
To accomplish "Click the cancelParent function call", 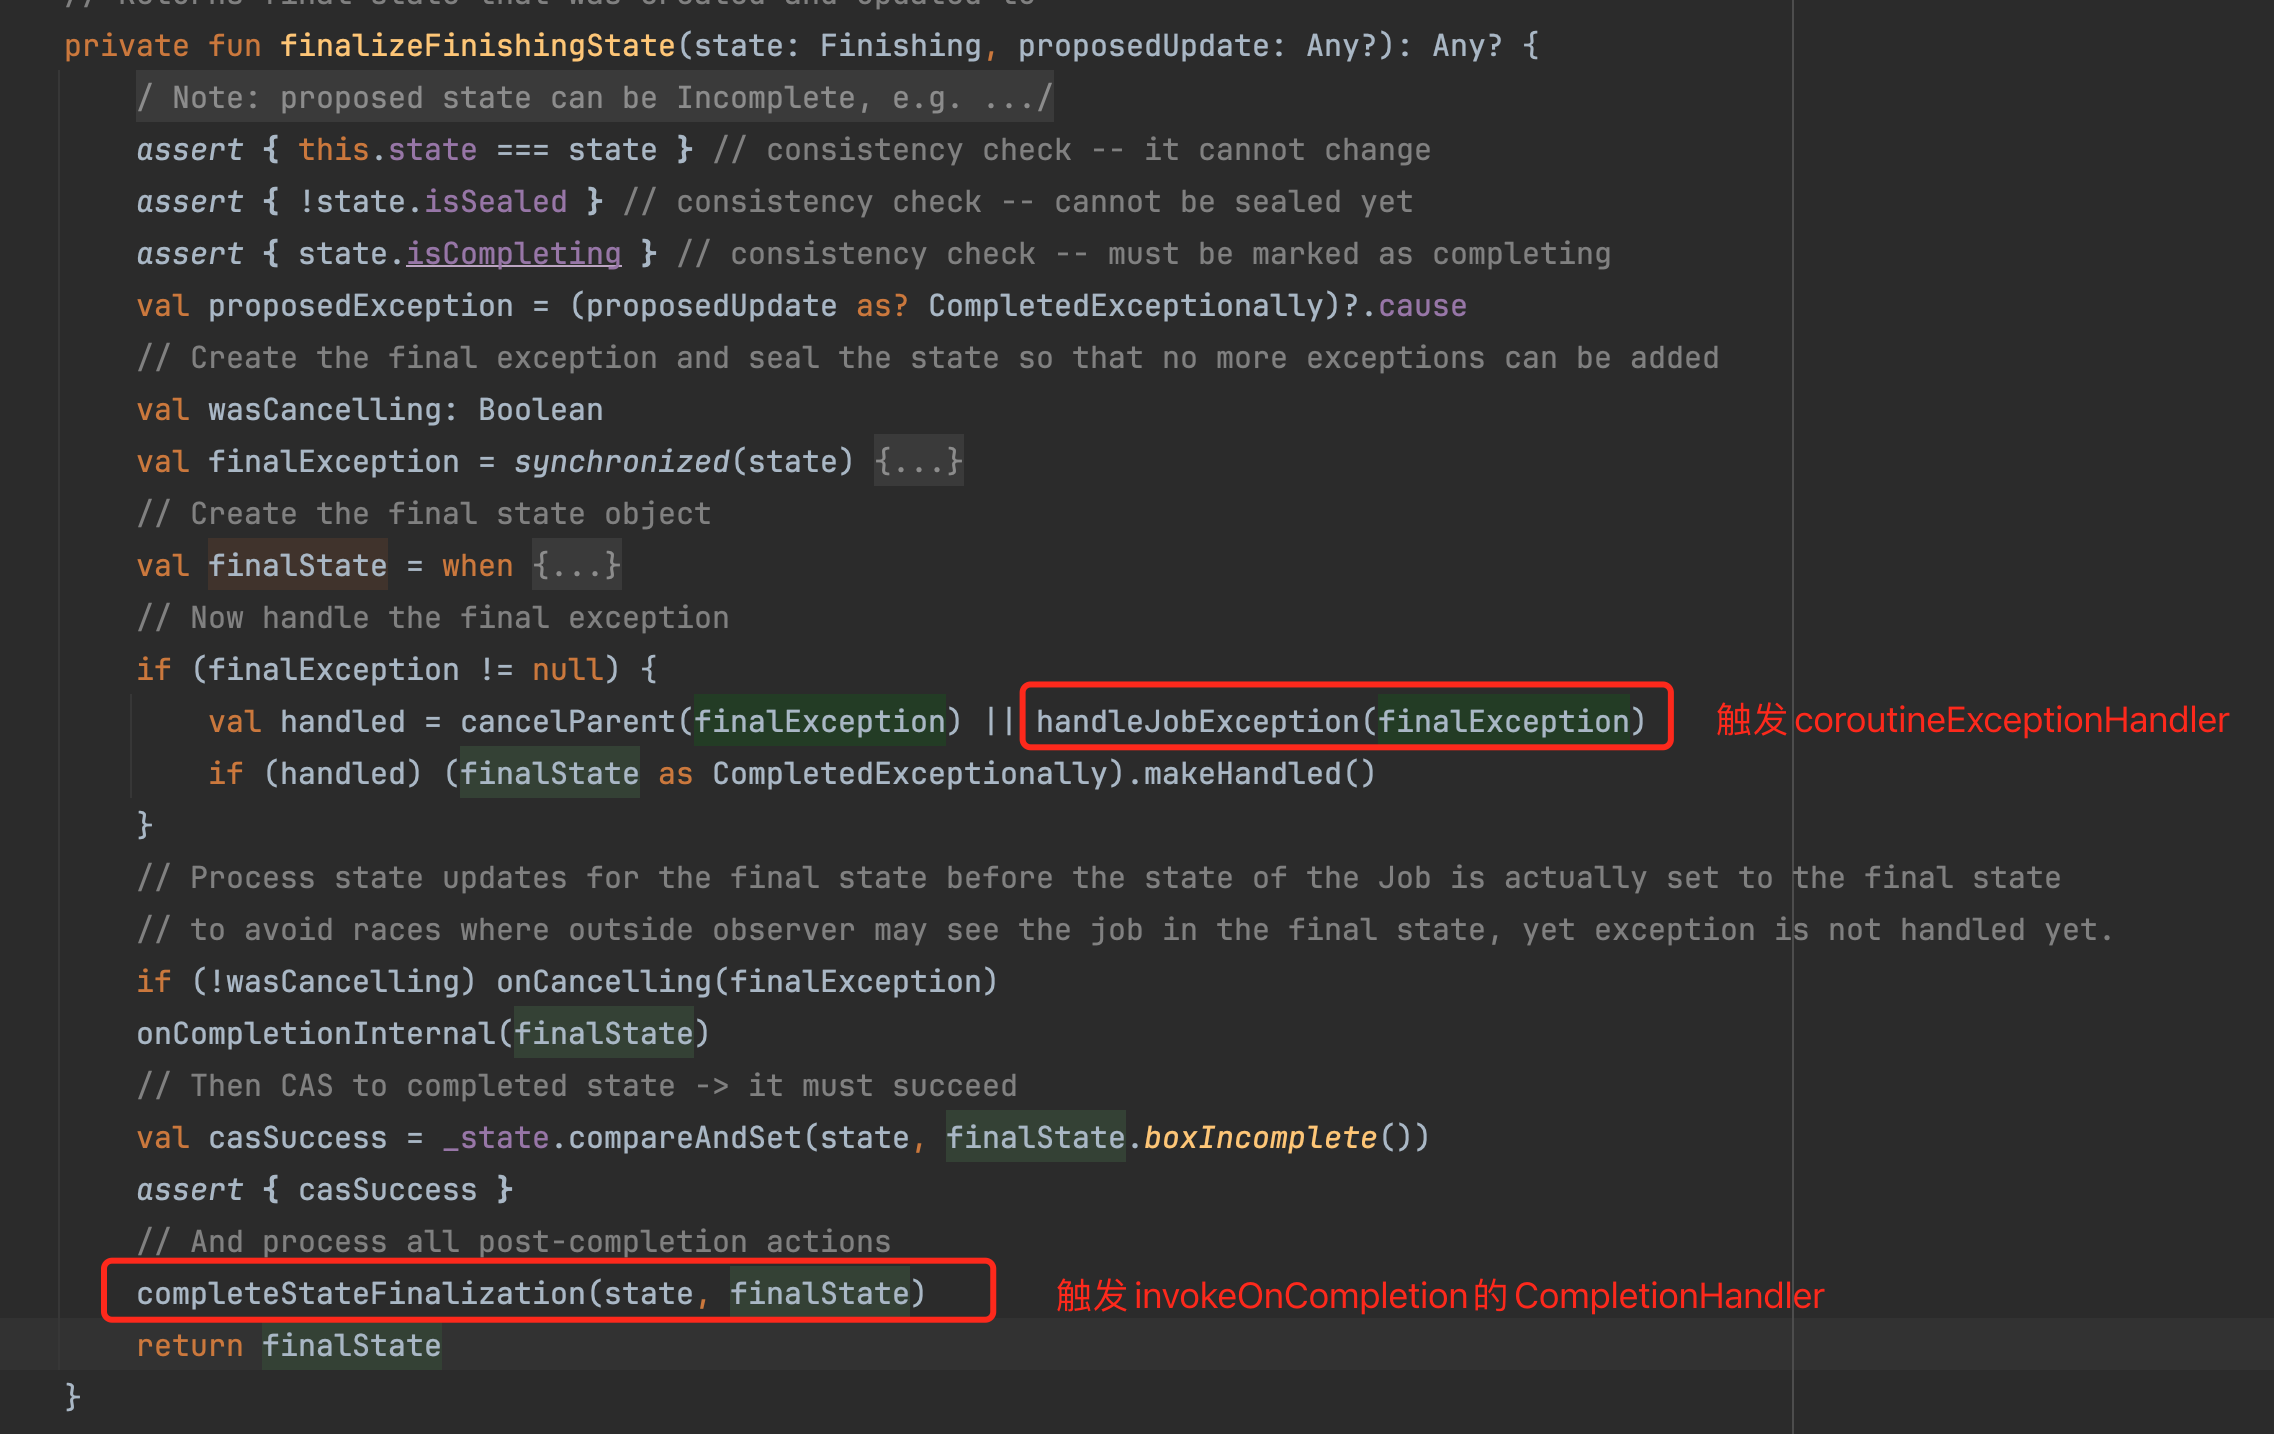I will pyautogui.click(x=567, y=721).
